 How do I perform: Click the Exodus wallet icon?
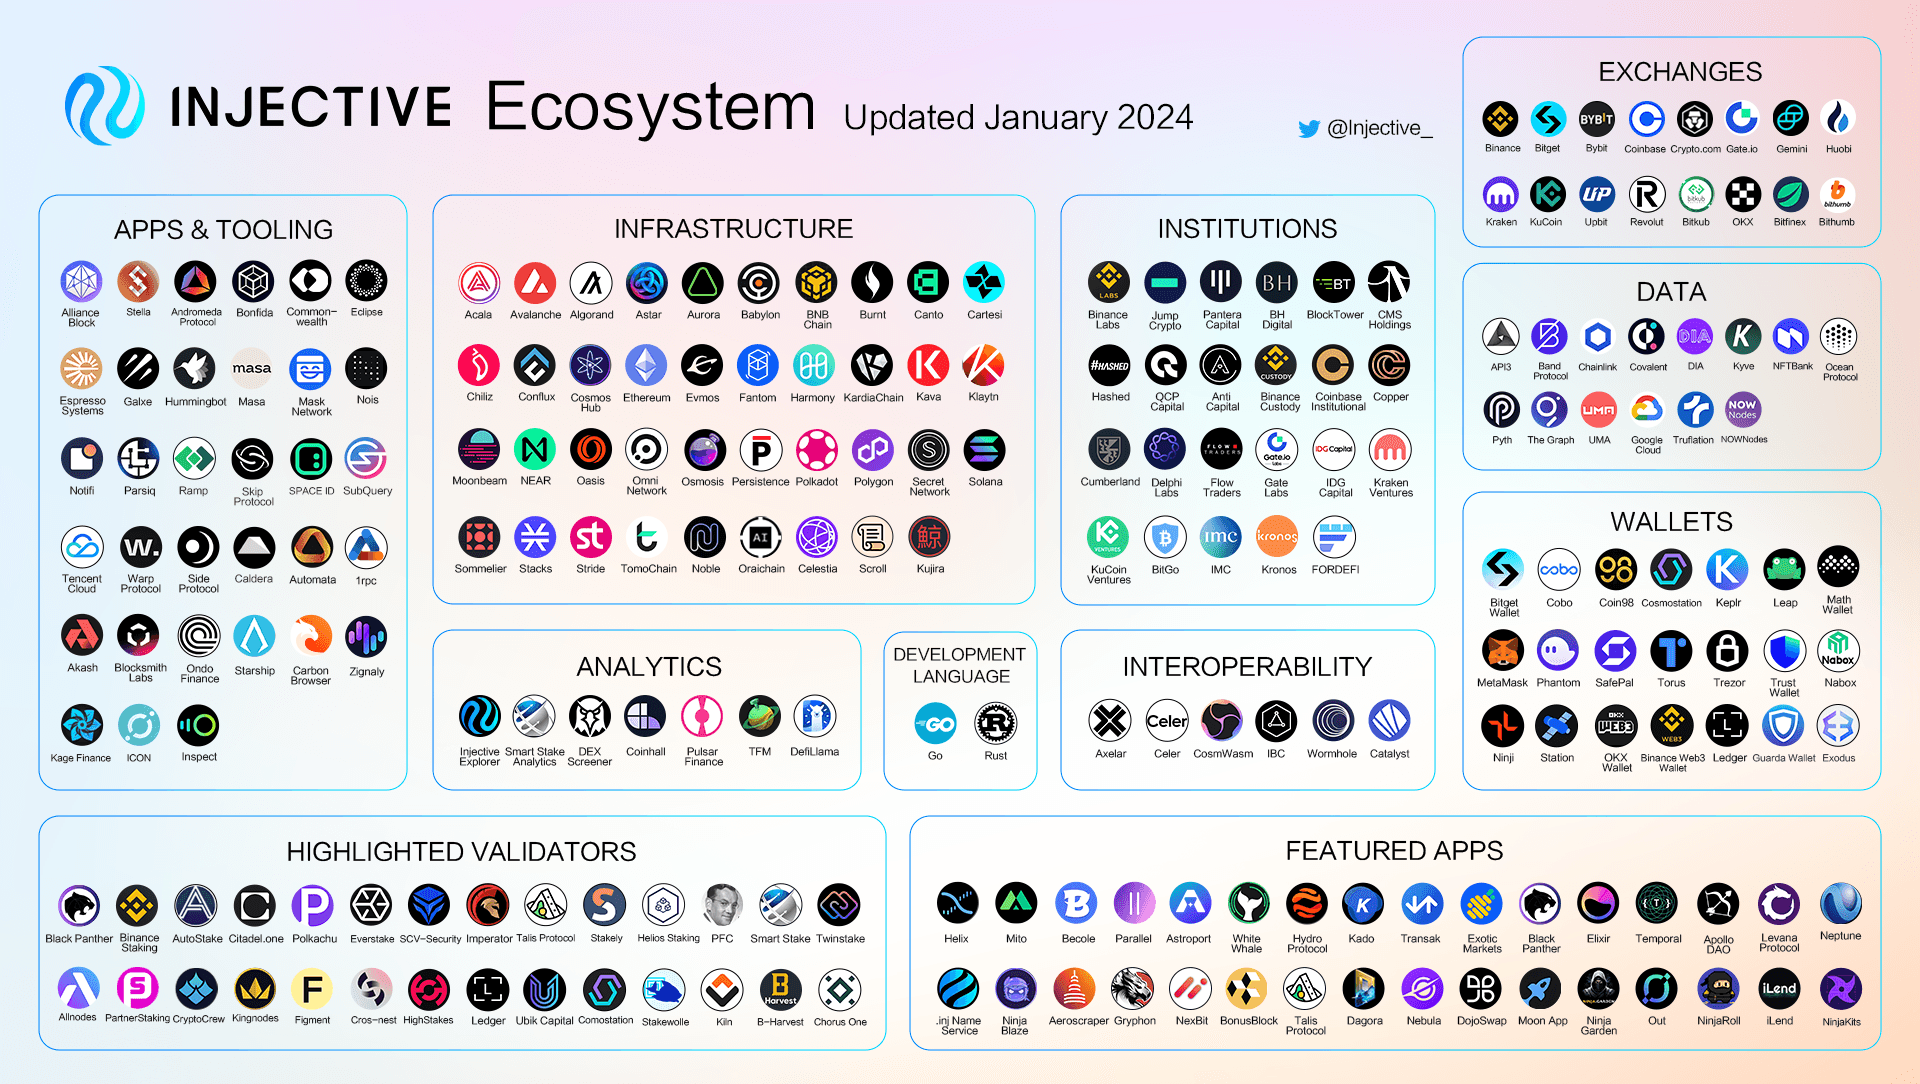tap(1838, 726)
